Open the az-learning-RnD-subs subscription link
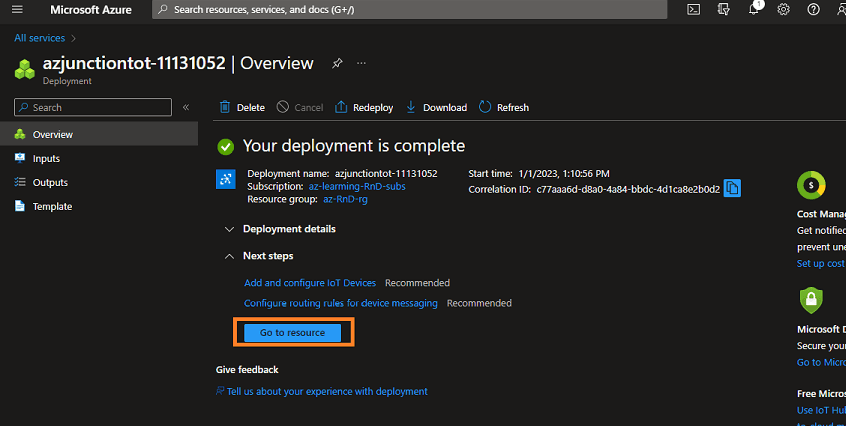 [x=357, y=187]
